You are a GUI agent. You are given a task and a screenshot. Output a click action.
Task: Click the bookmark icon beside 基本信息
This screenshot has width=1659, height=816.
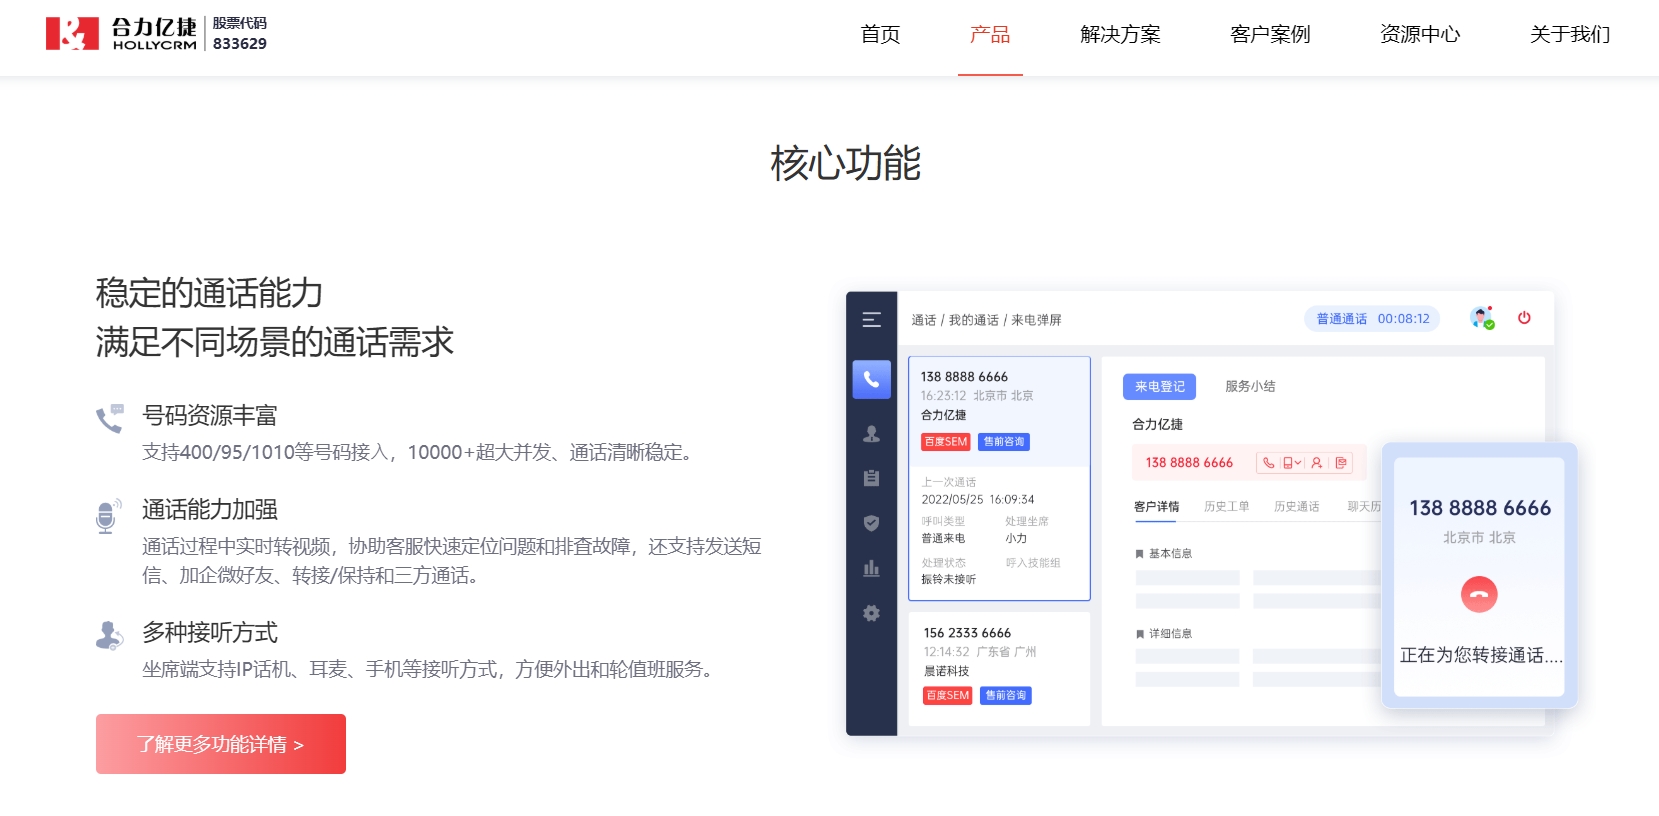pyautogui.click(x=1140, y=554)
